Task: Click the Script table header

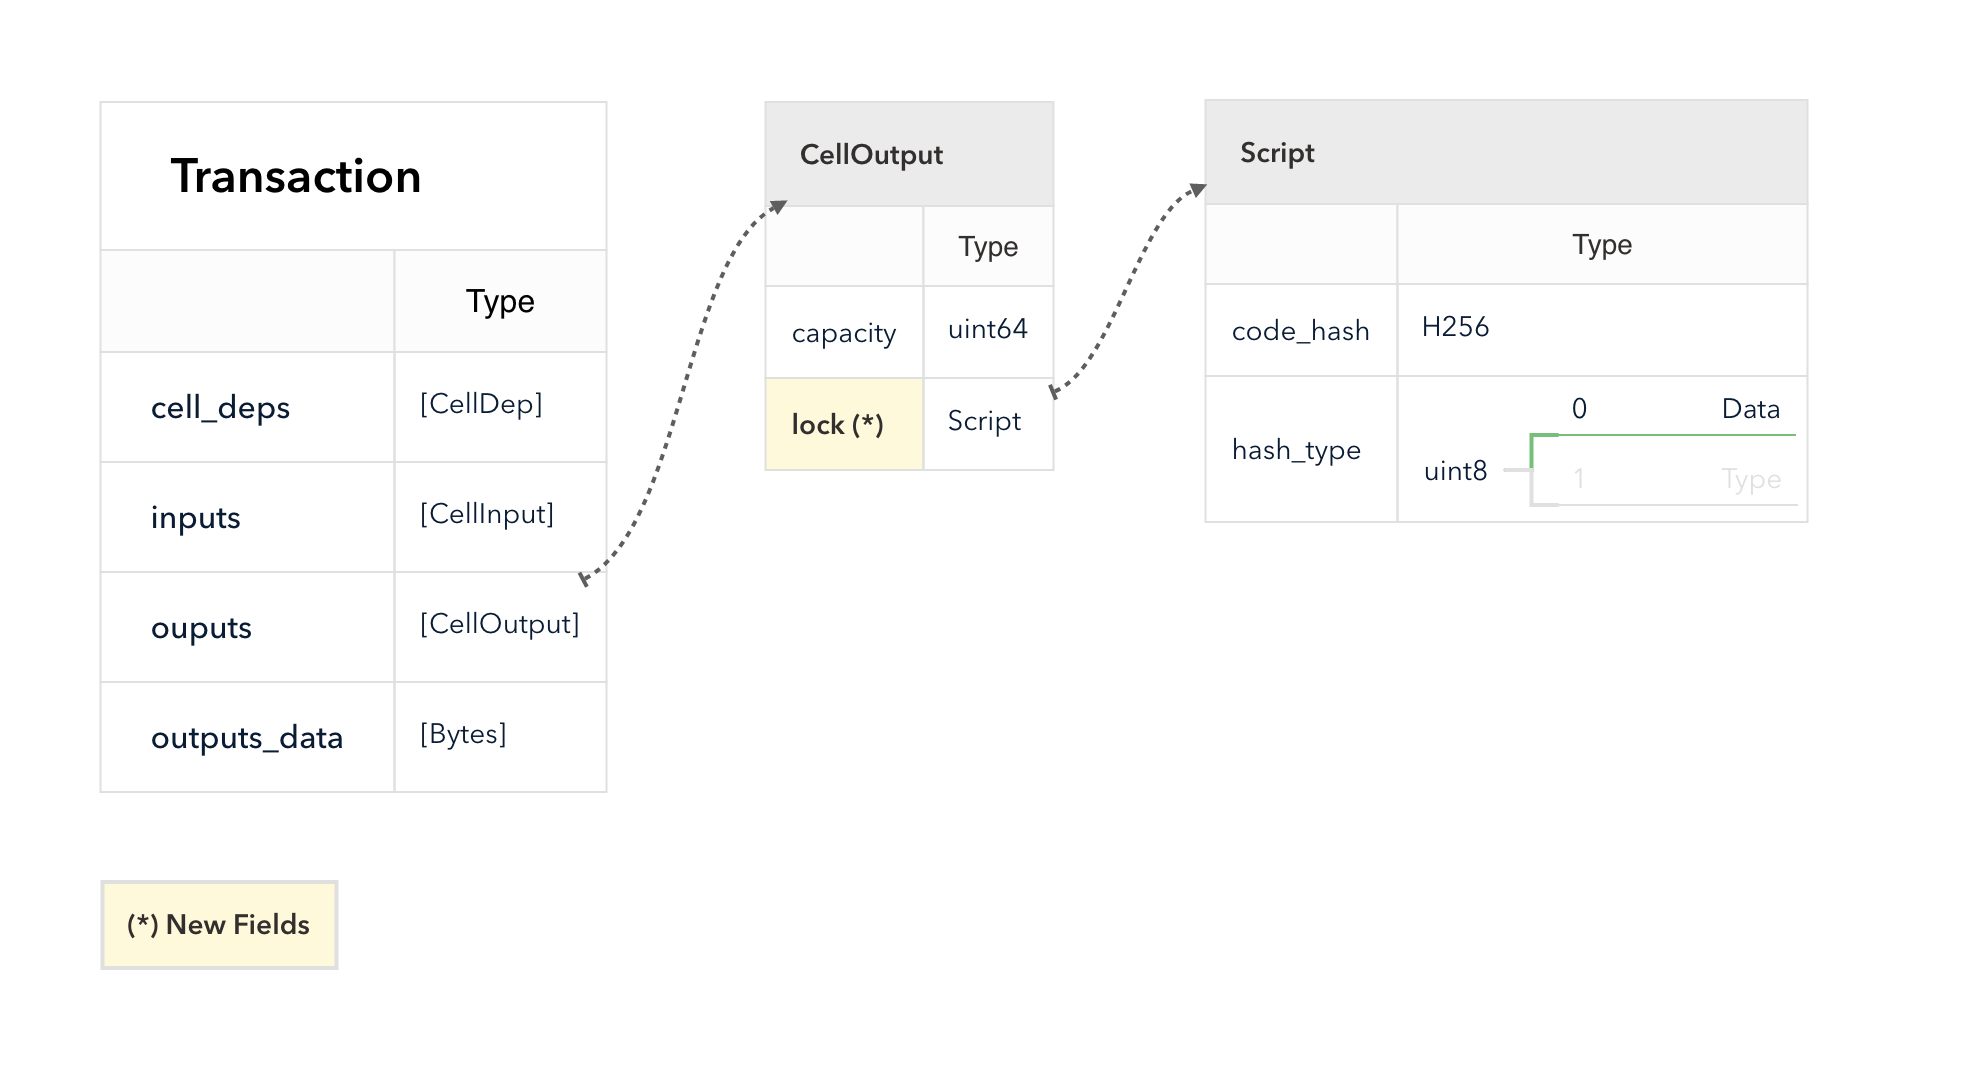Action: pos(1277,153)
